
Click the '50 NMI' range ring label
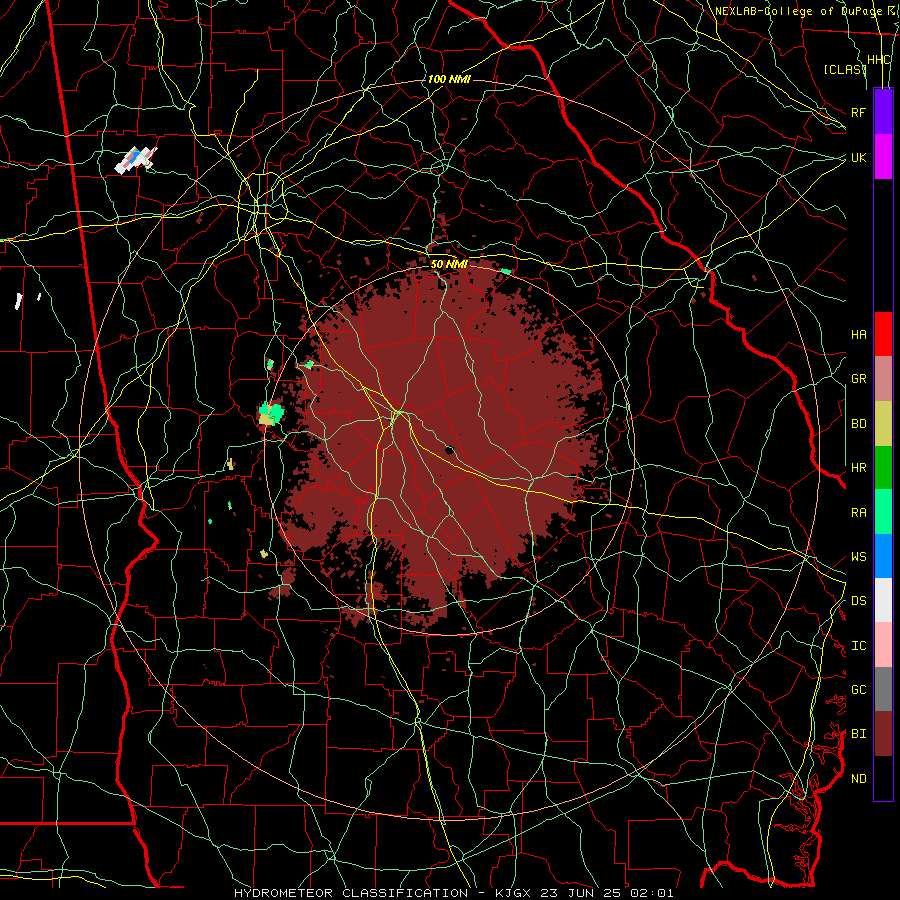click(449, 264)
